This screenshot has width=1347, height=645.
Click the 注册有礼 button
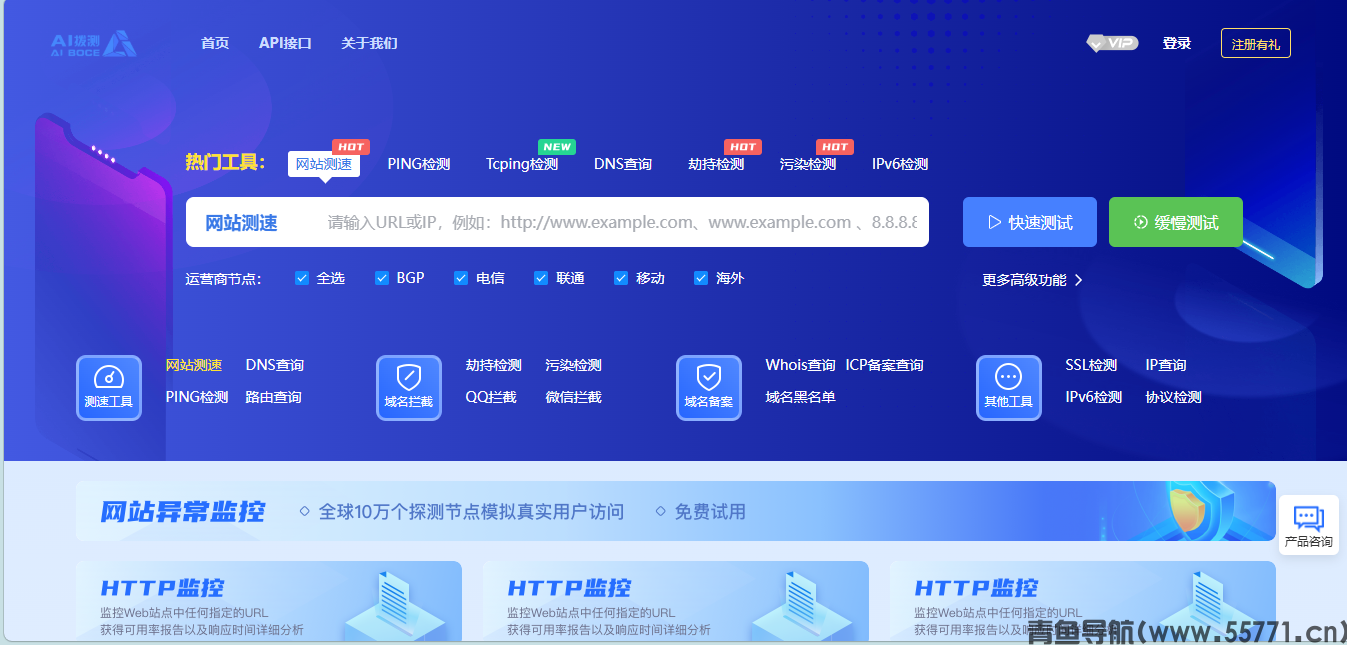point(1256,44)
